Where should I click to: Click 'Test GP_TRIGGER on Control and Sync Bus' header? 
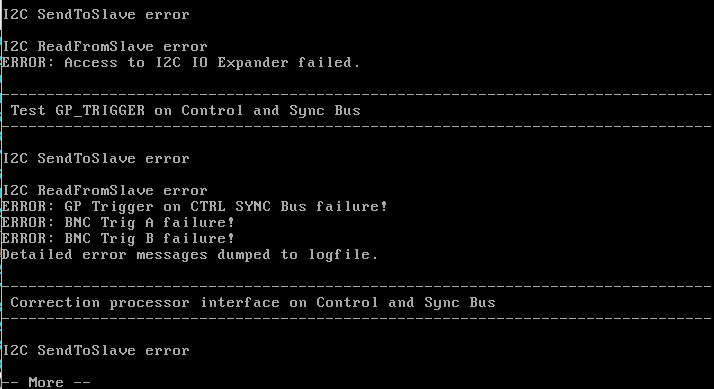click(185, 111)
